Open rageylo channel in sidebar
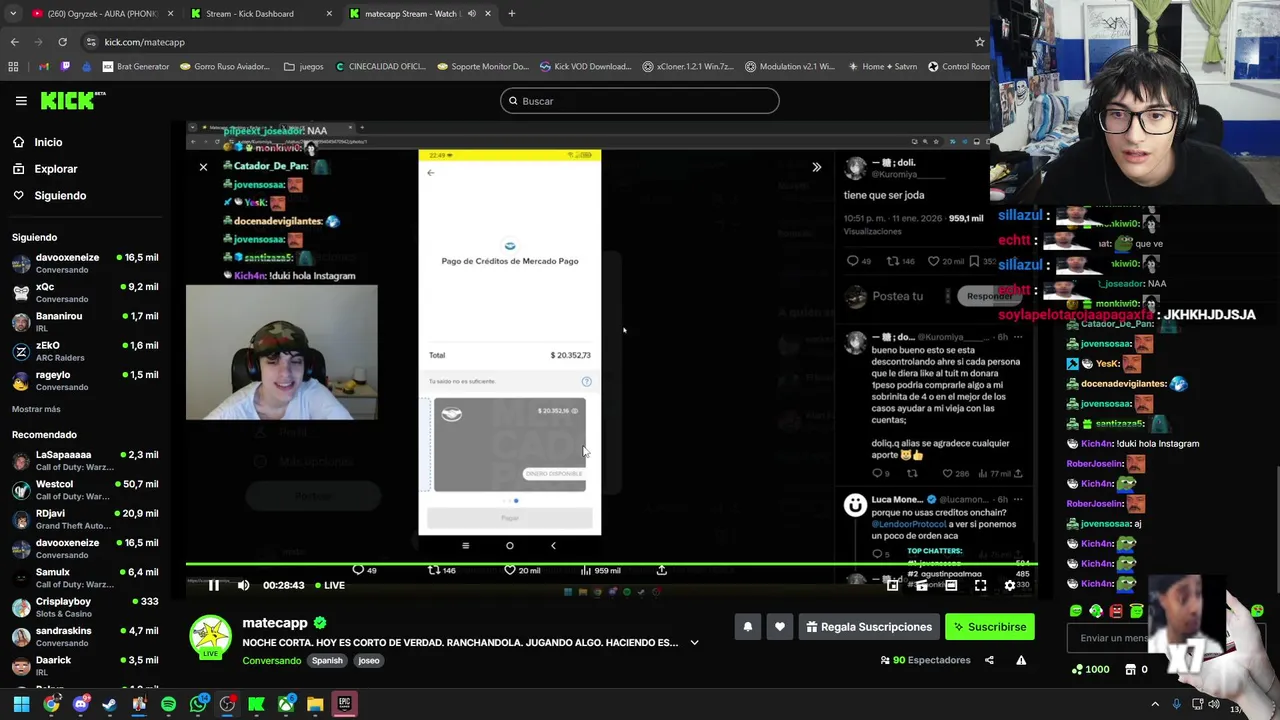Screen dimensions: 1280x720 point(85,380)
